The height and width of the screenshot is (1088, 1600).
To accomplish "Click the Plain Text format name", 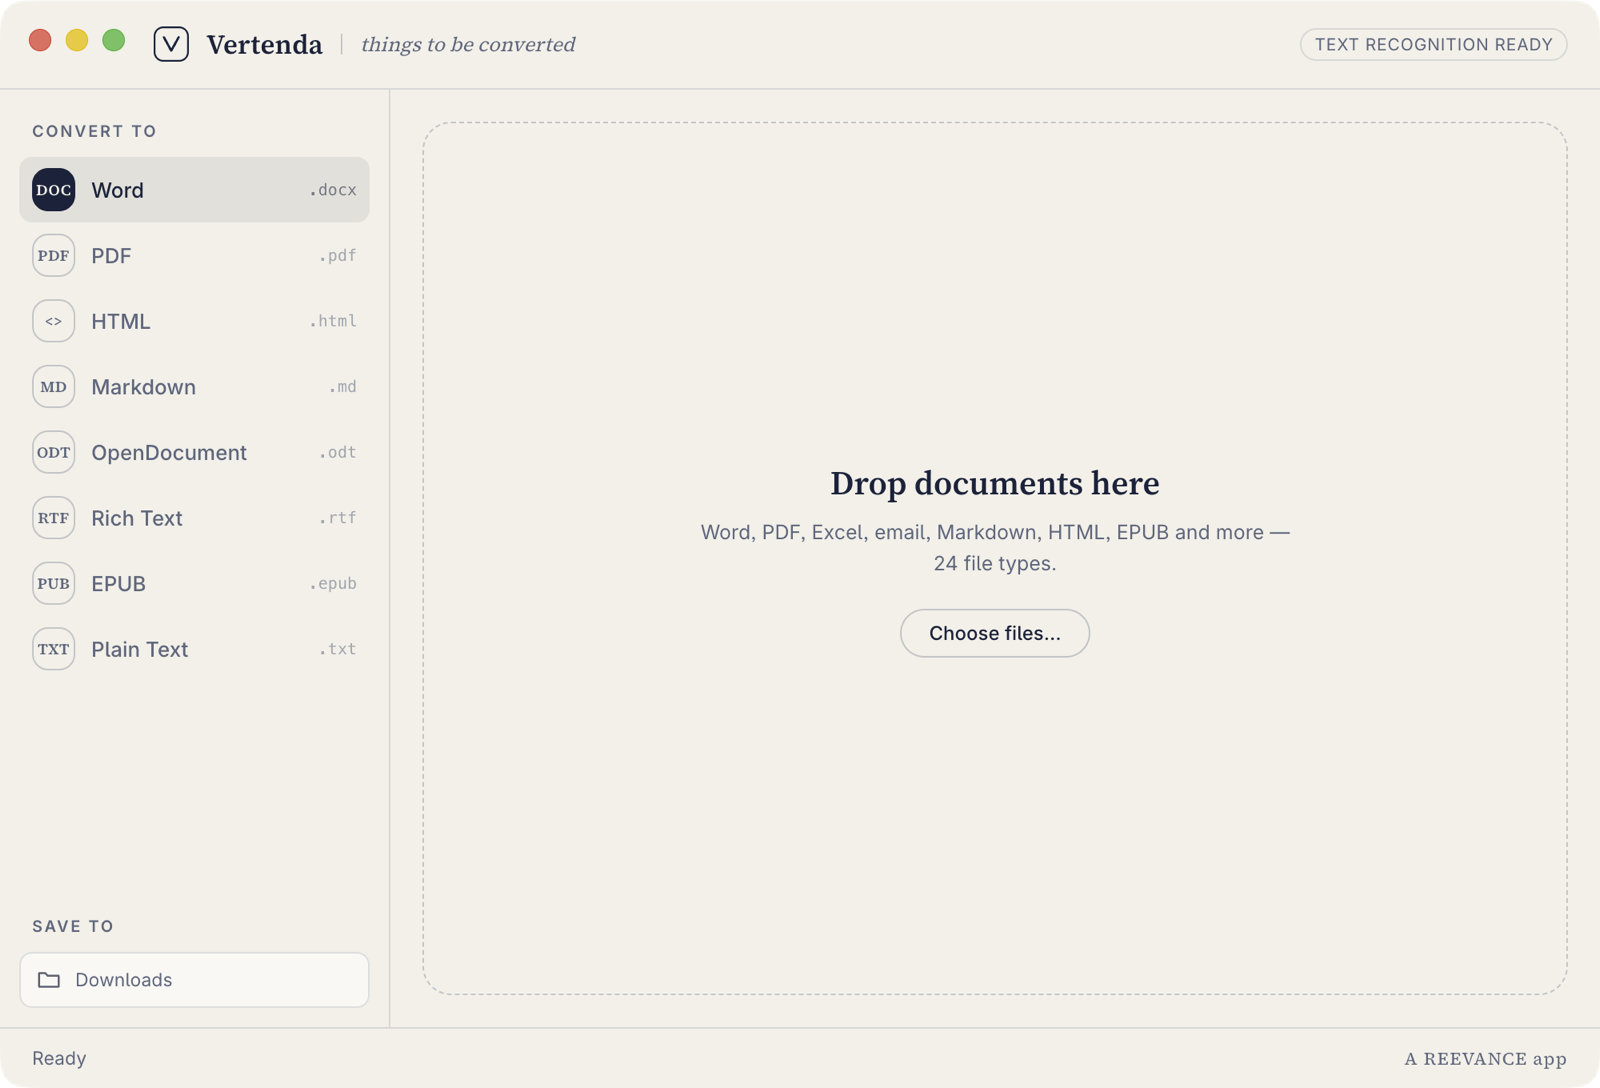I will point(139,649).
